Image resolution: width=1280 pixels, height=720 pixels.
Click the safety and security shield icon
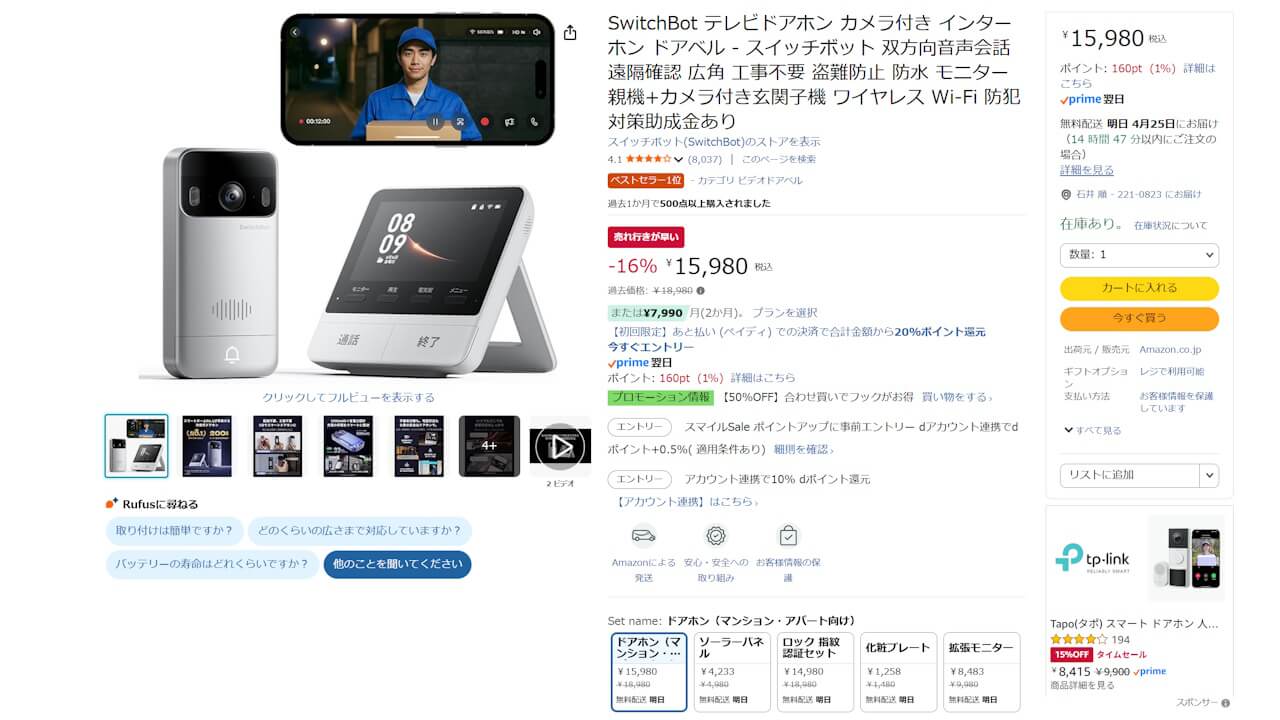[716, 536]
